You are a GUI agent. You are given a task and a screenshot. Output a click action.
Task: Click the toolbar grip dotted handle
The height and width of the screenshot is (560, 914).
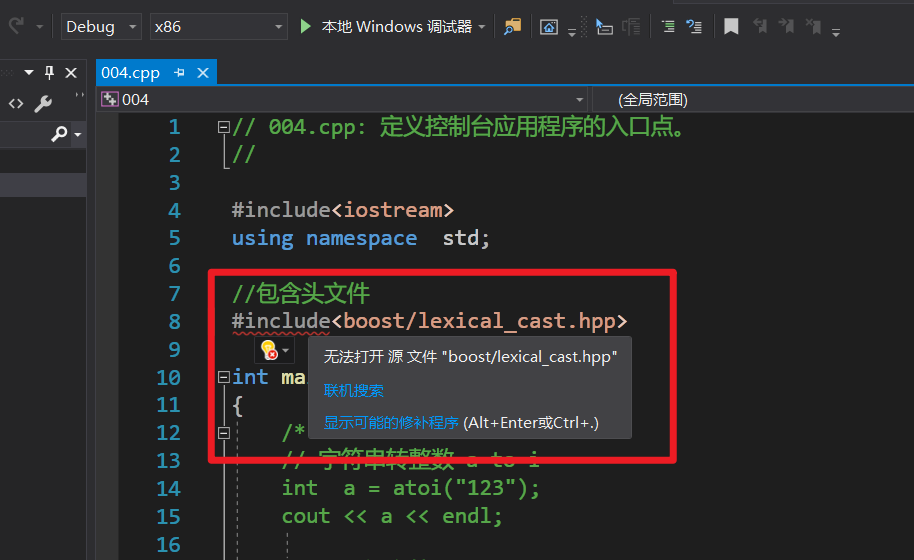coord(584,27)
